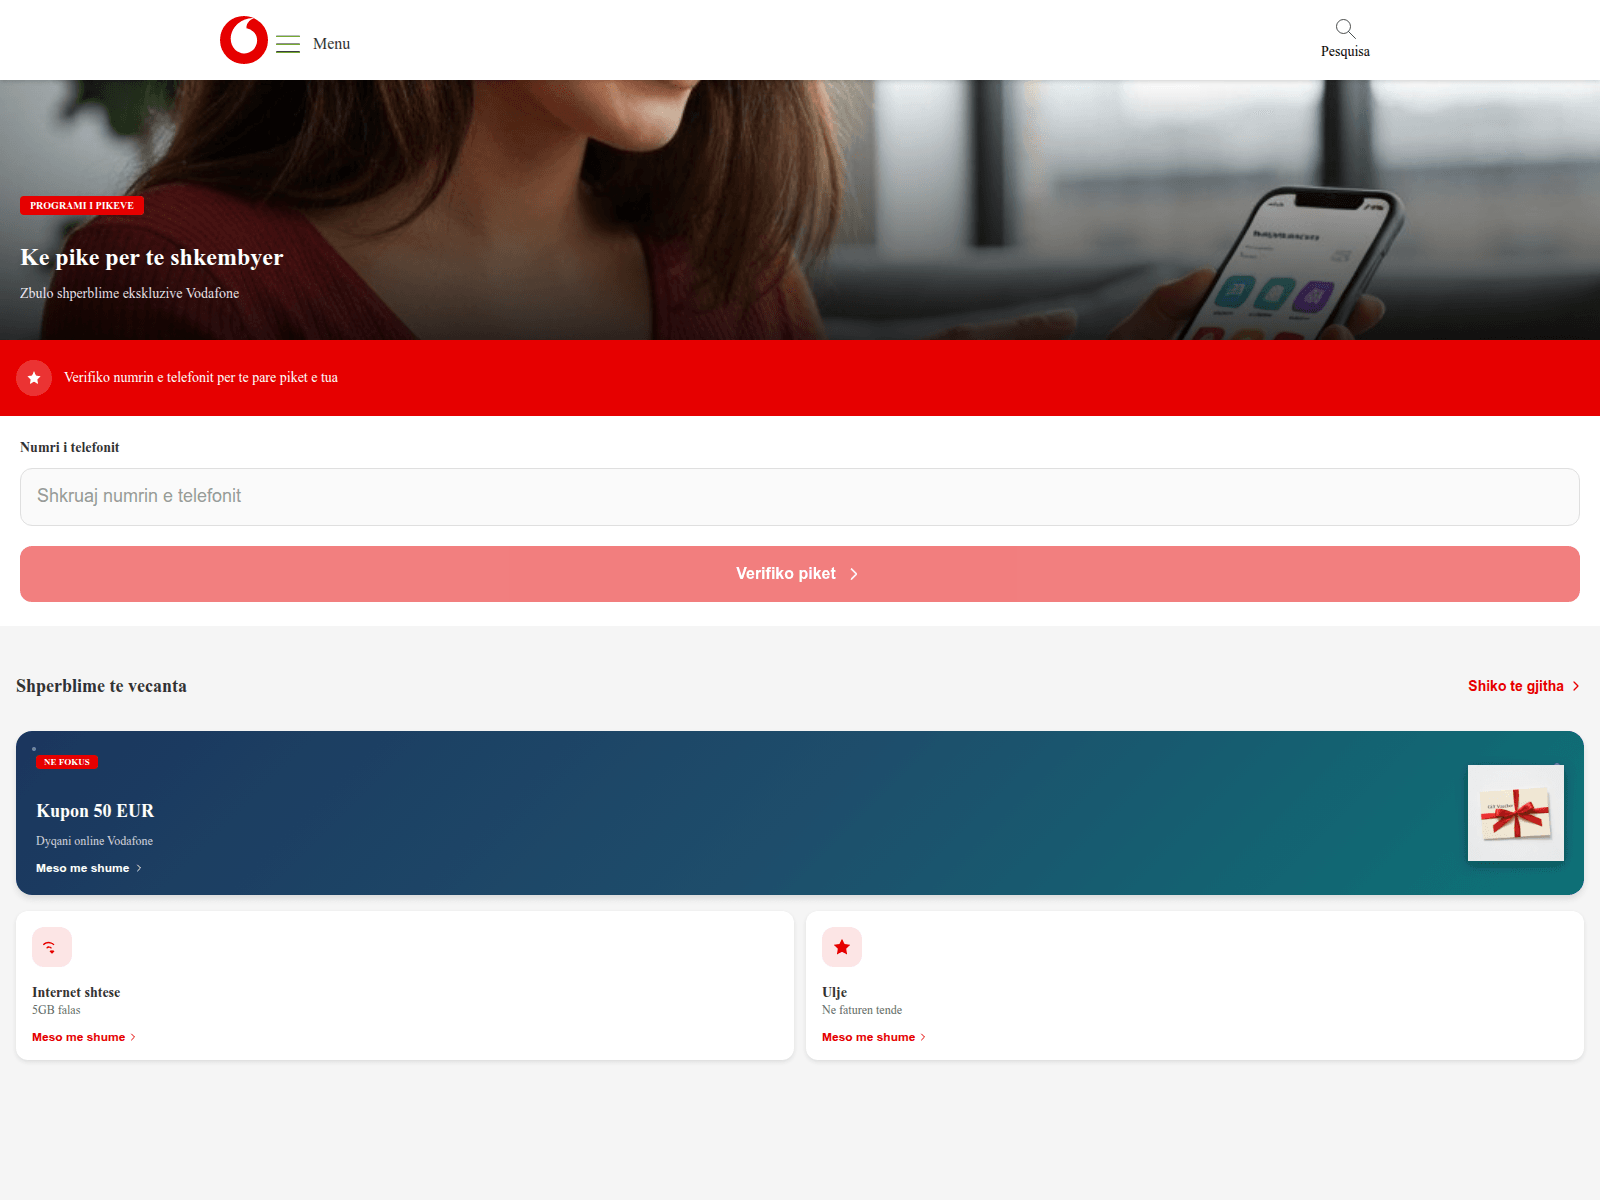The height and width of the screenshot is (1200, 1600).
Task: Click the Numri i telefonit label
Action: pyautogui.click(x=70, y=447)
